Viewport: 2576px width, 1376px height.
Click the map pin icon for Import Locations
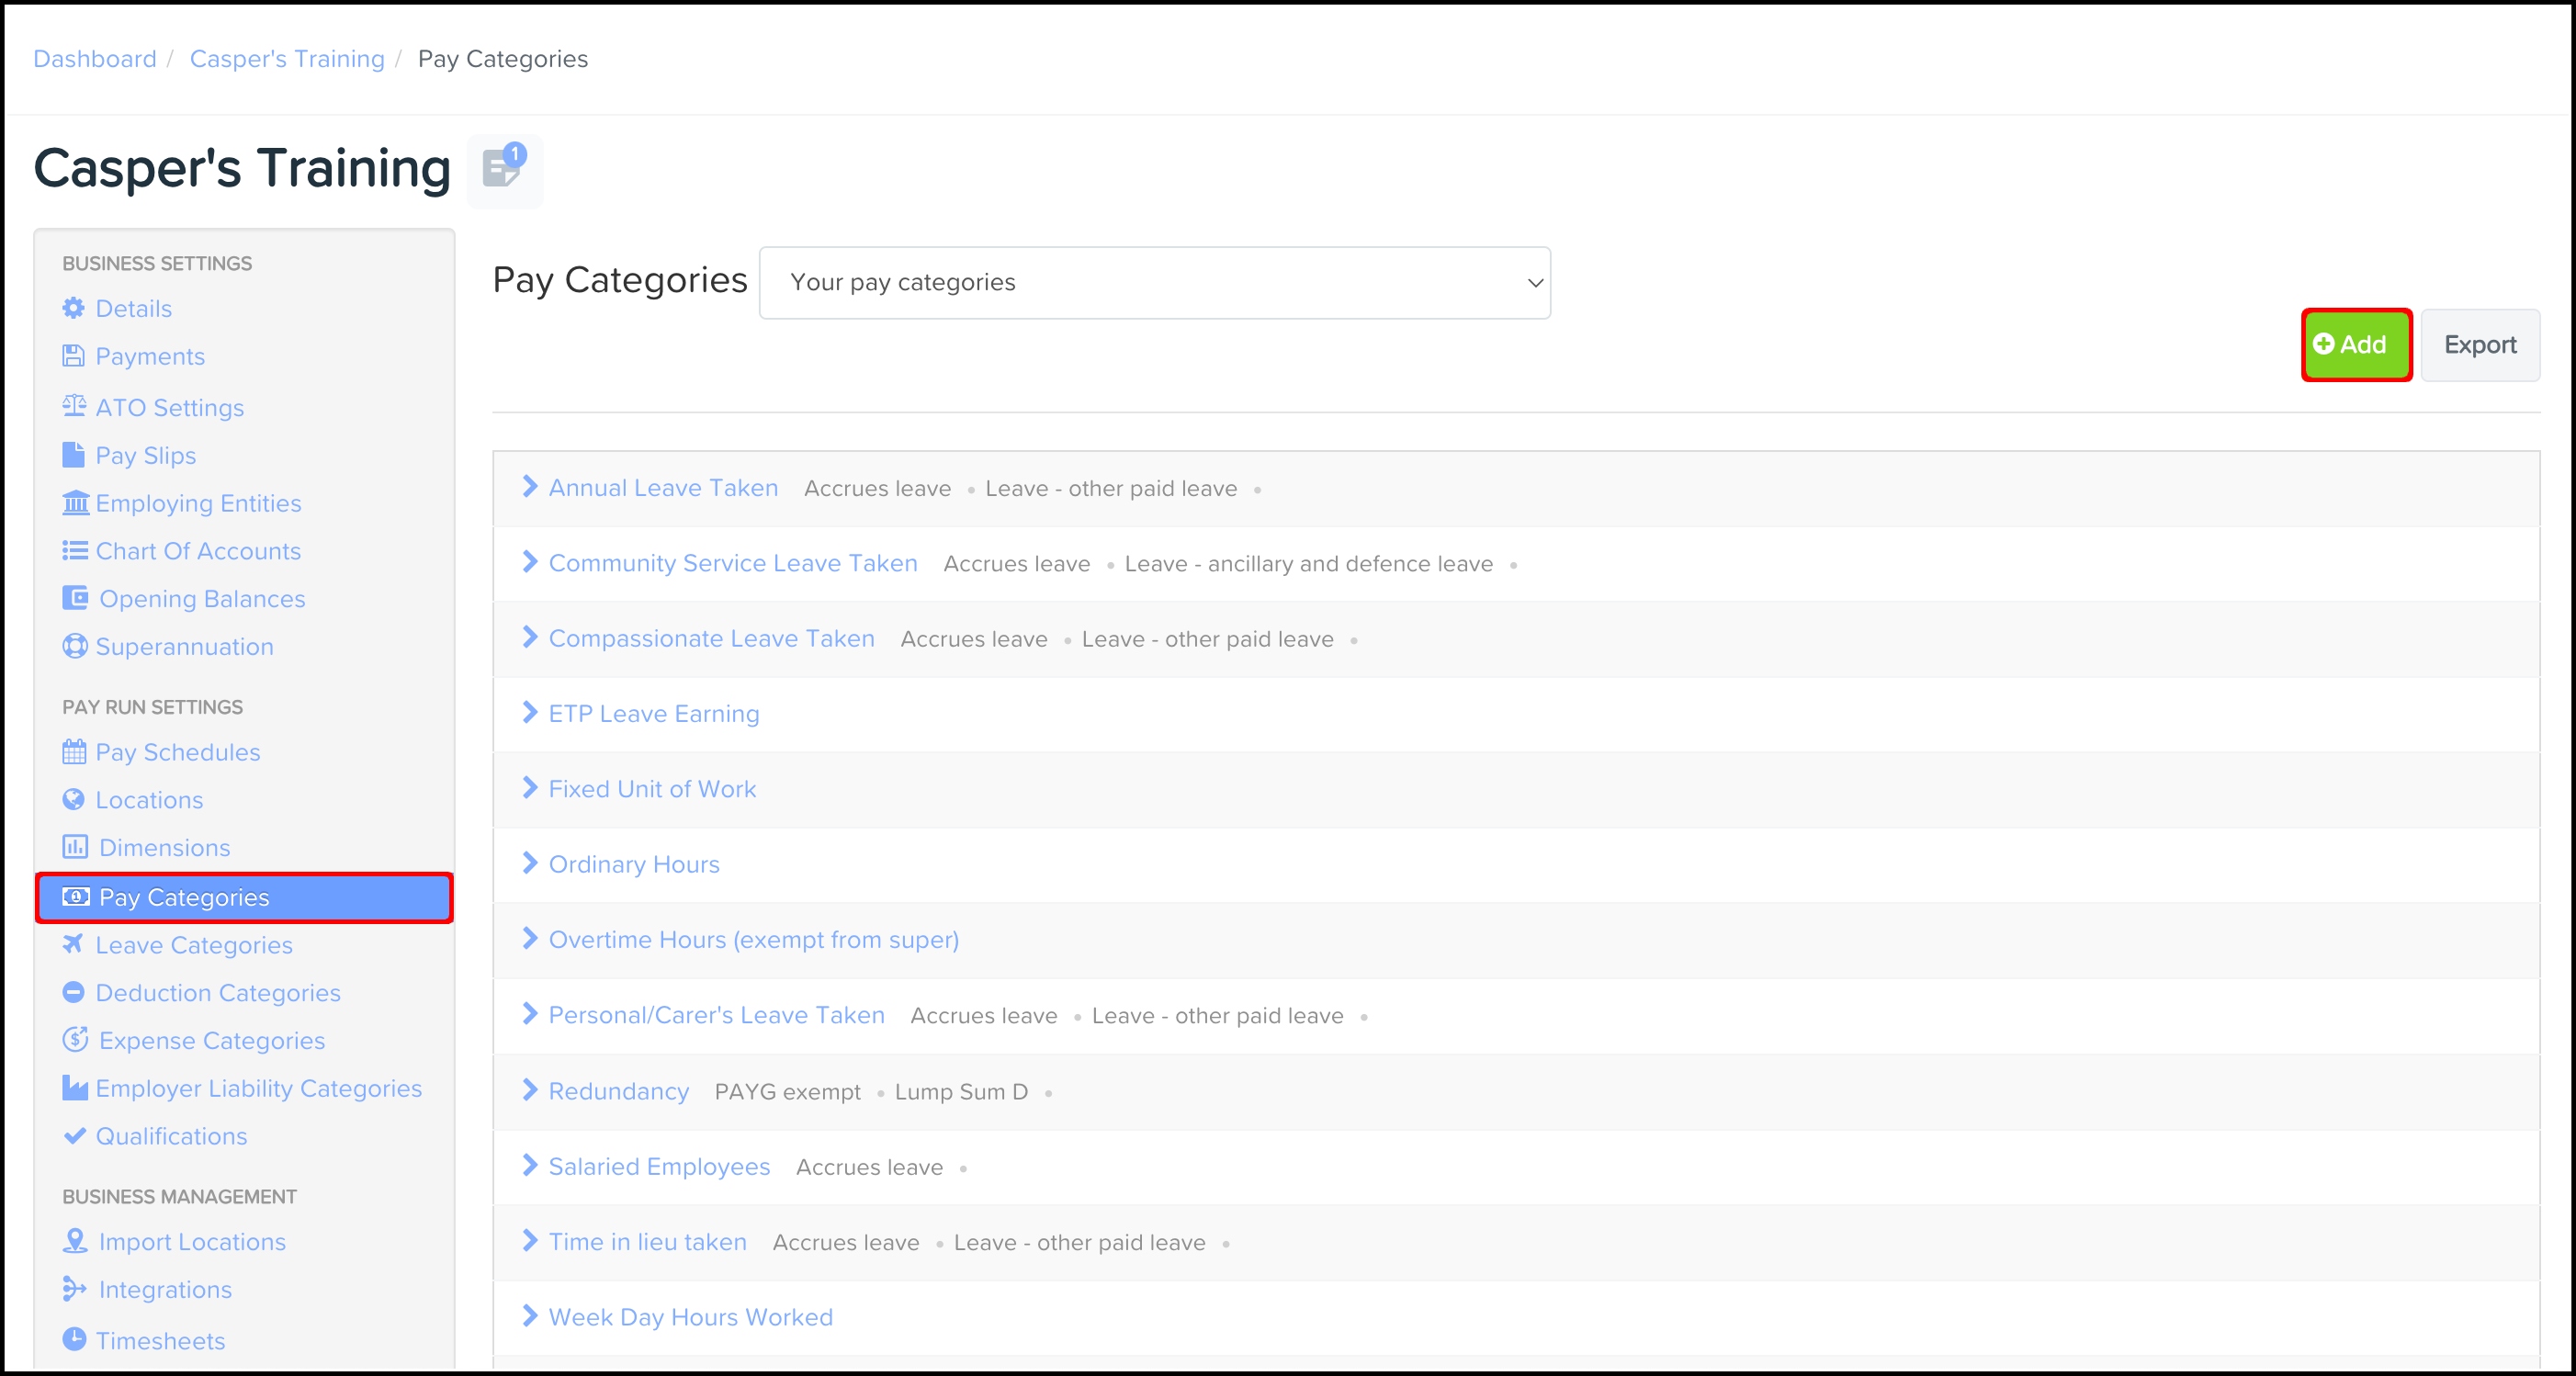[x=74, y=1241]
